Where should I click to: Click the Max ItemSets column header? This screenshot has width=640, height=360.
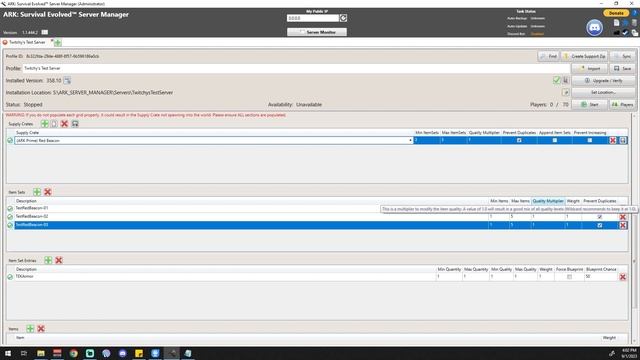tap(453, 133)
